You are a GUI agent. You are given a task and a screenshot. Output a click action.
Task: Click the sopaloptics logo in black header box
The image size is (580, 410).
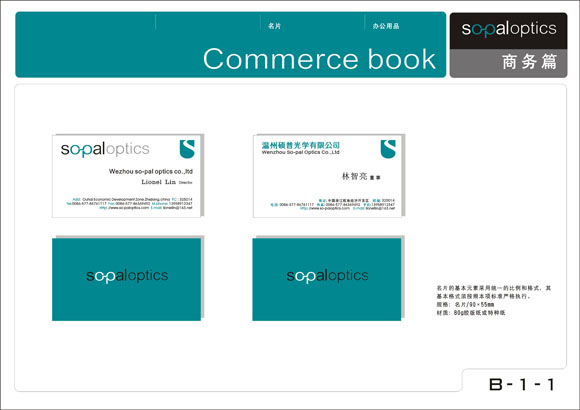tap(509, 29)
